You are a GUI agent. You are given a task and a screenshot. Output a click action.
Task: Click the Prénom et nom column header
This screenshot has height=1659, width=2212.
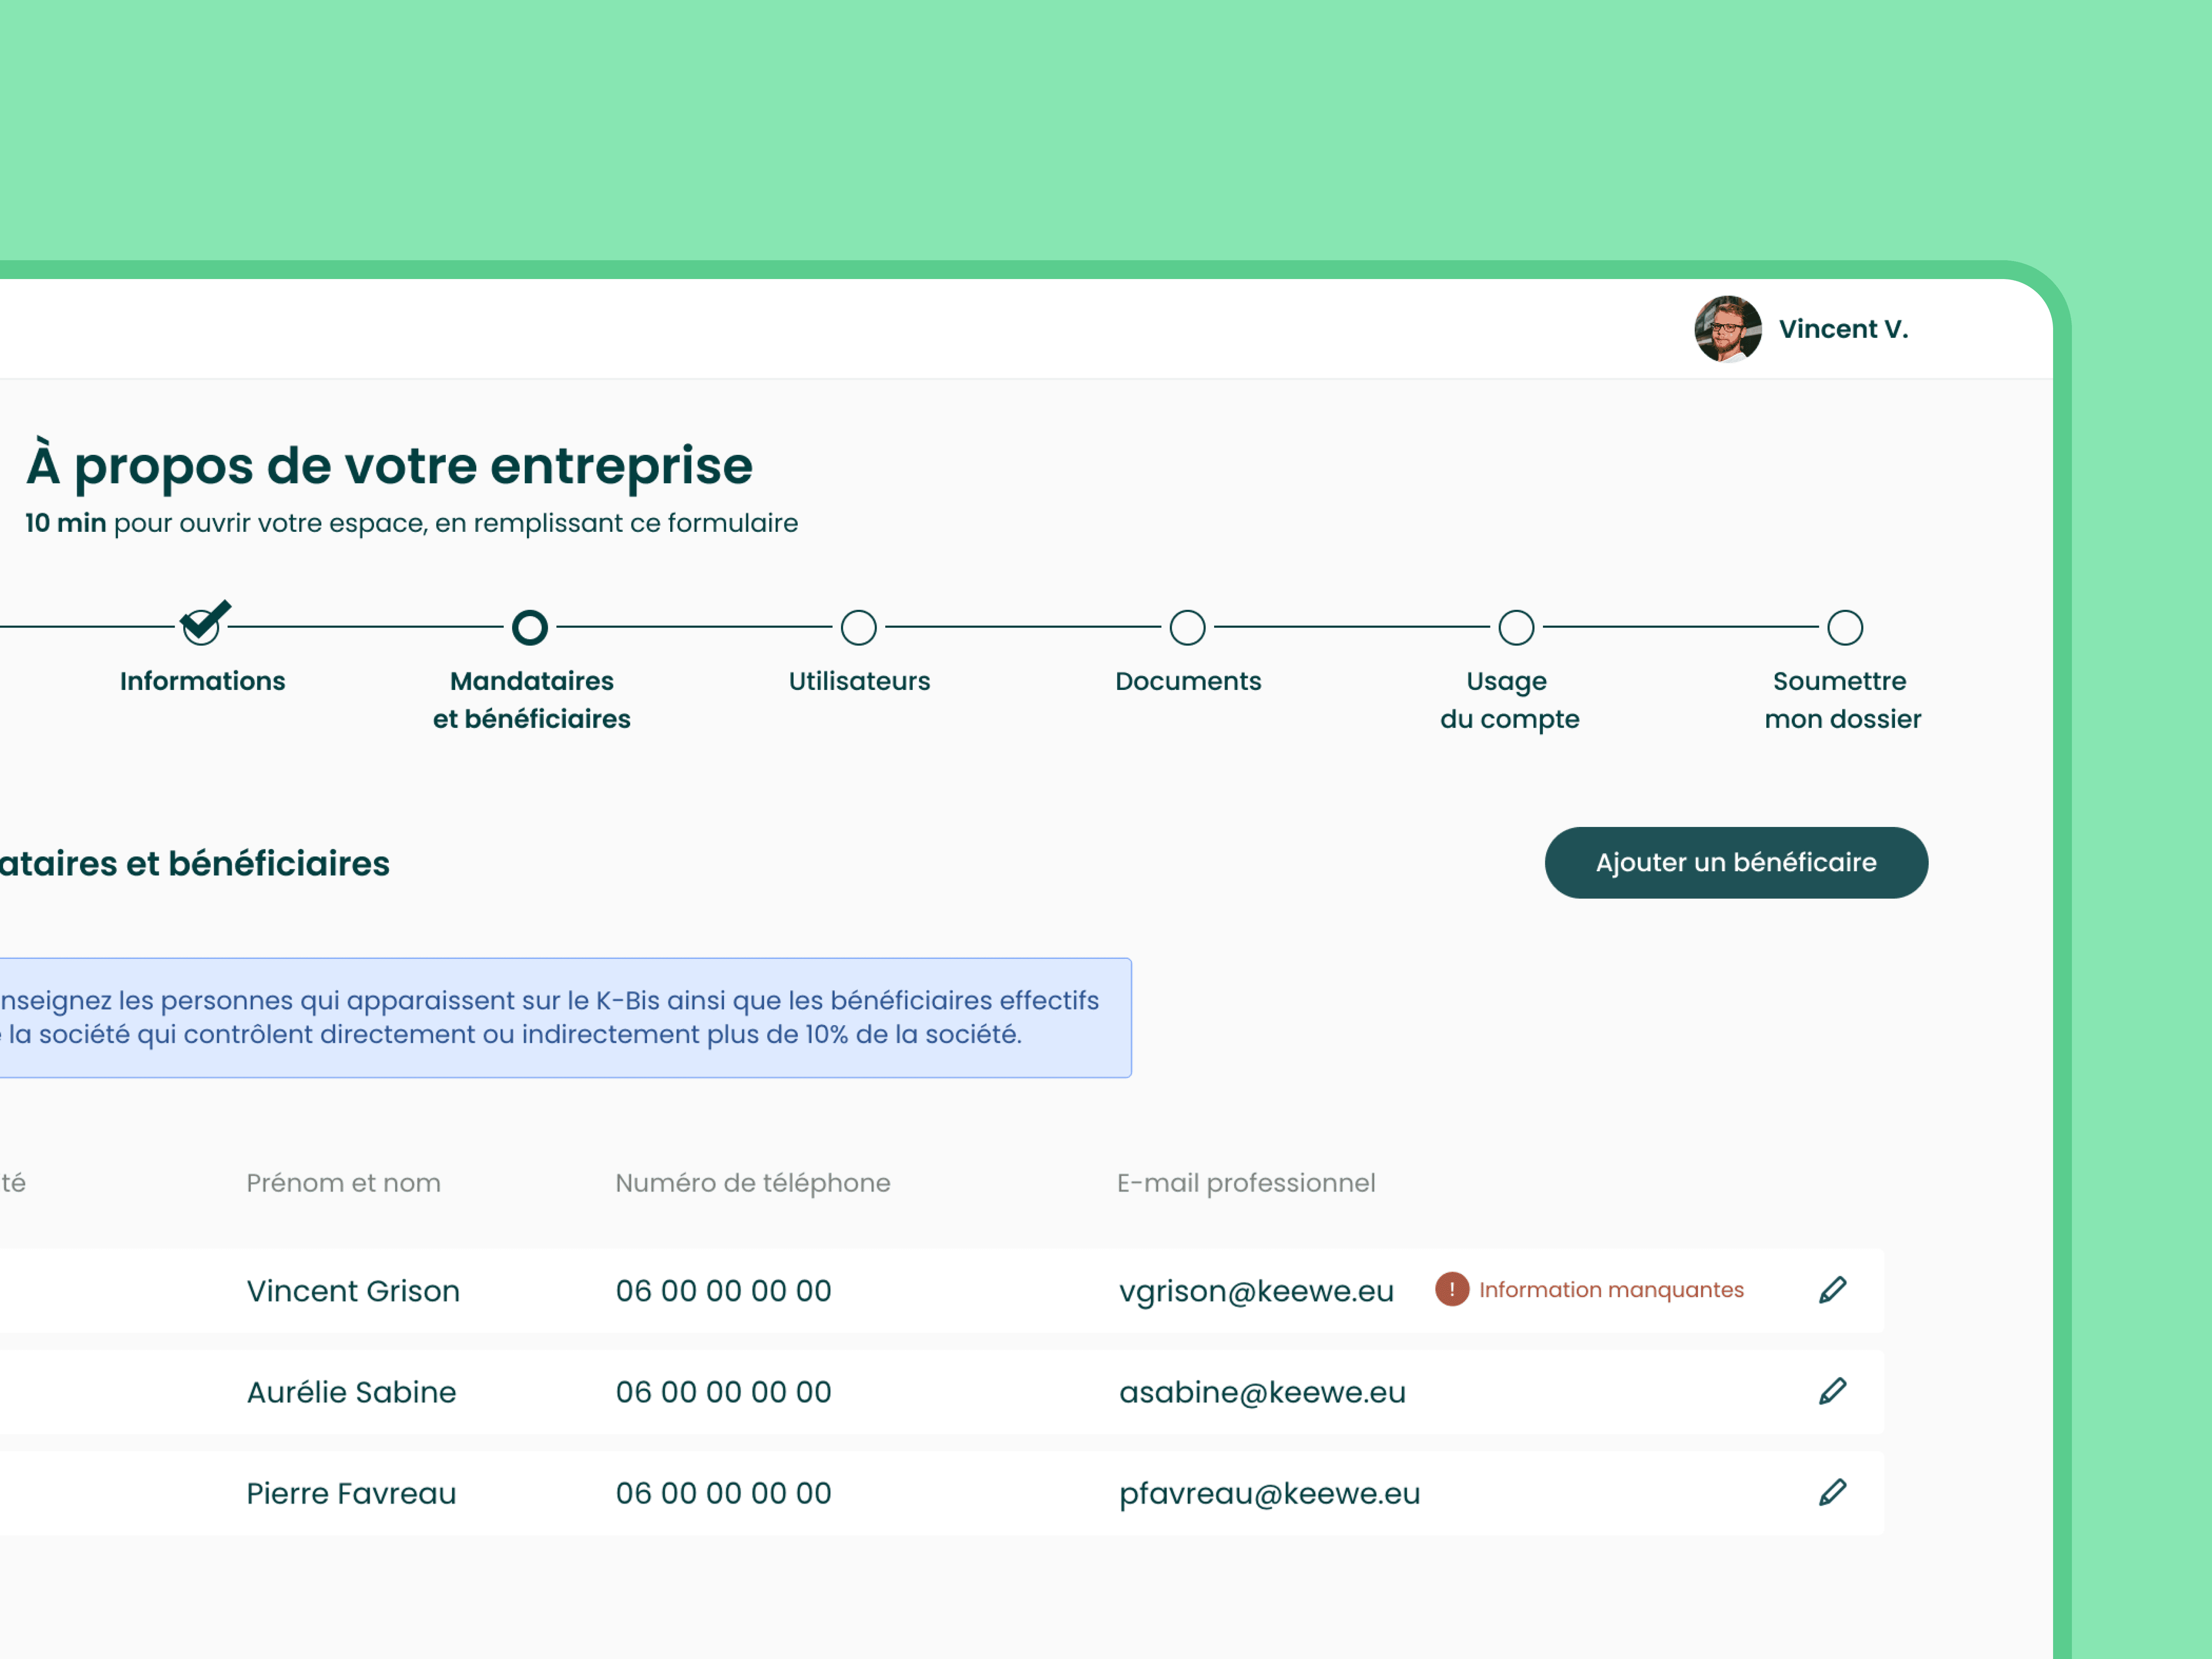343,1183
